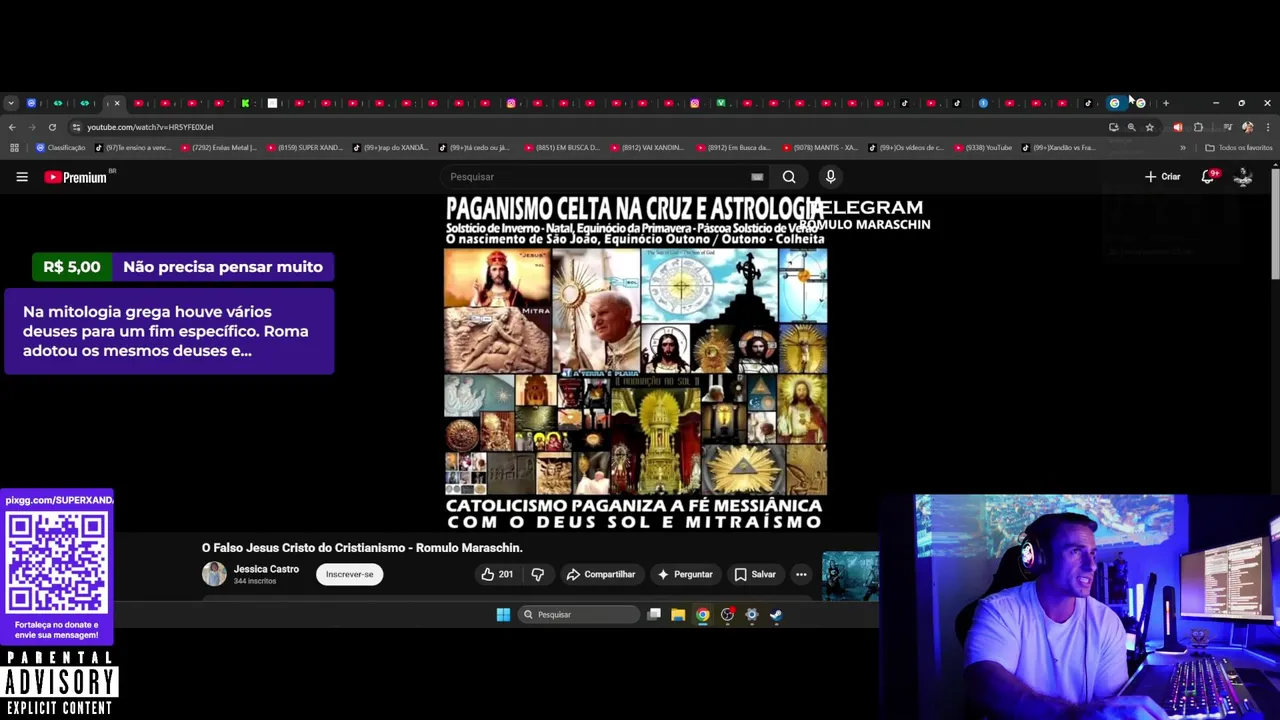Open the Chrome extensions puzzle icon
1280x720 pixels.
(x=1198, y=127)
